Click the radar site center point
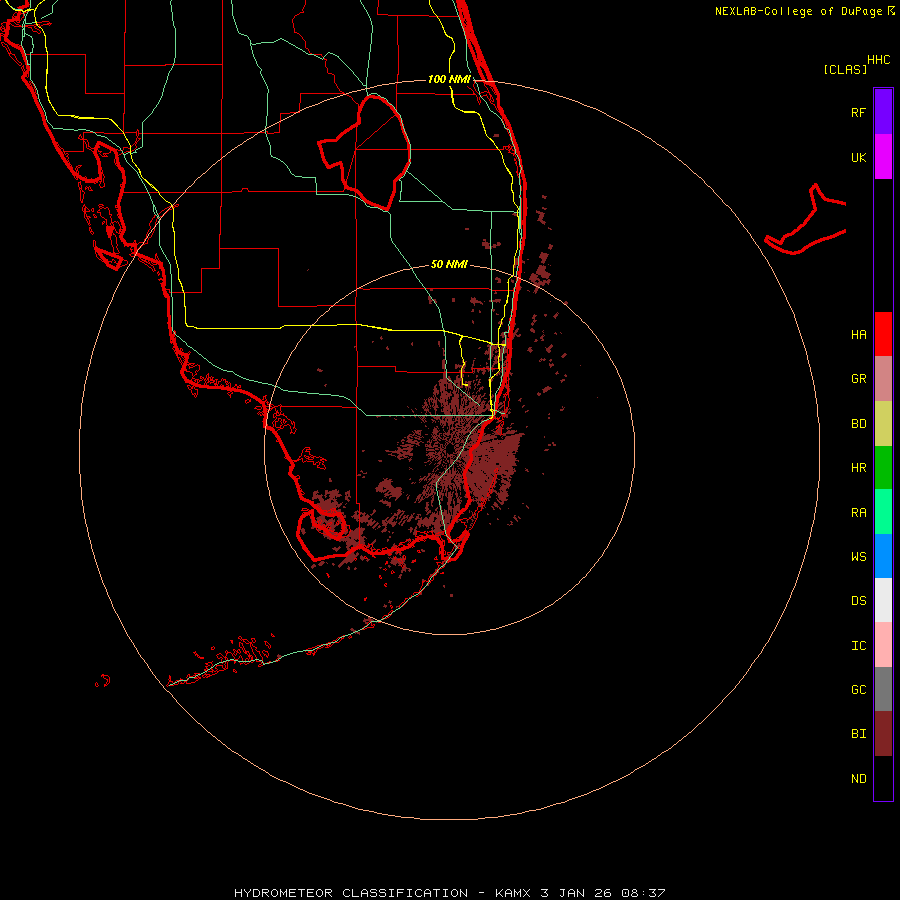The height and width of the screenshot is (900, 900). point(449,449)
